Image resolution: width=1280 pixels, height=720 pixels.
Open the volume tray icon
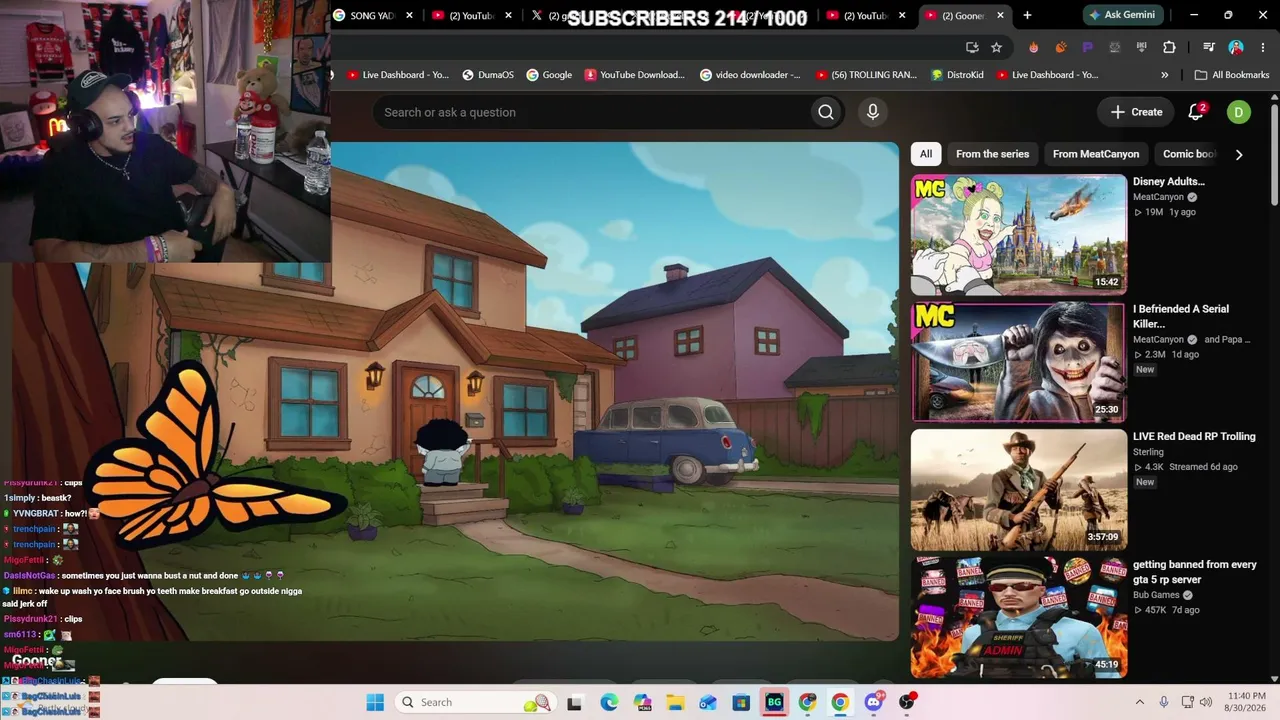click(1206, 702)
